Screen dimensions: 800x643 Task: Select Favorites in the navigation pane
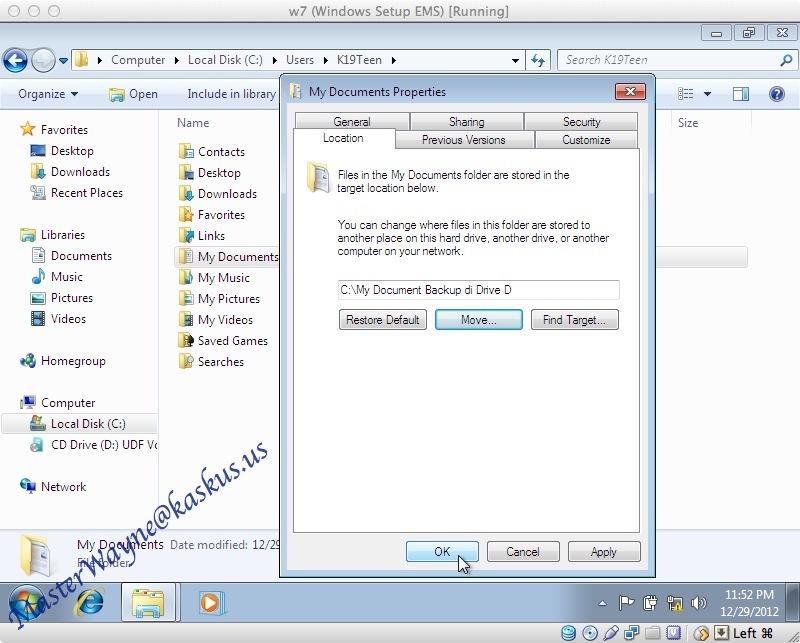pos(64,130)
